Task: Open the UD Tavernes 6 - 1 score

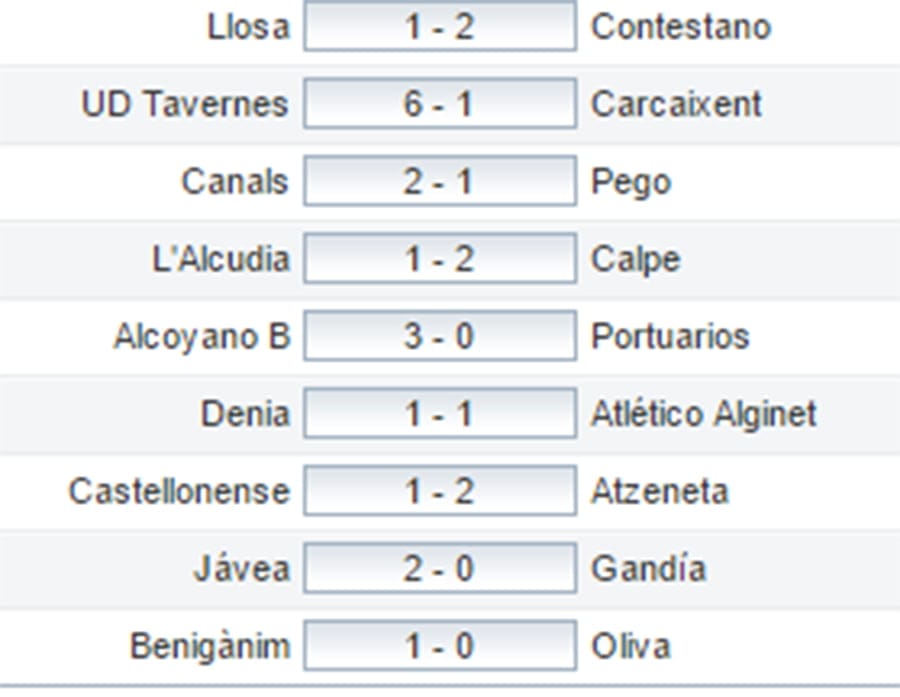Action: click(440, 104)
